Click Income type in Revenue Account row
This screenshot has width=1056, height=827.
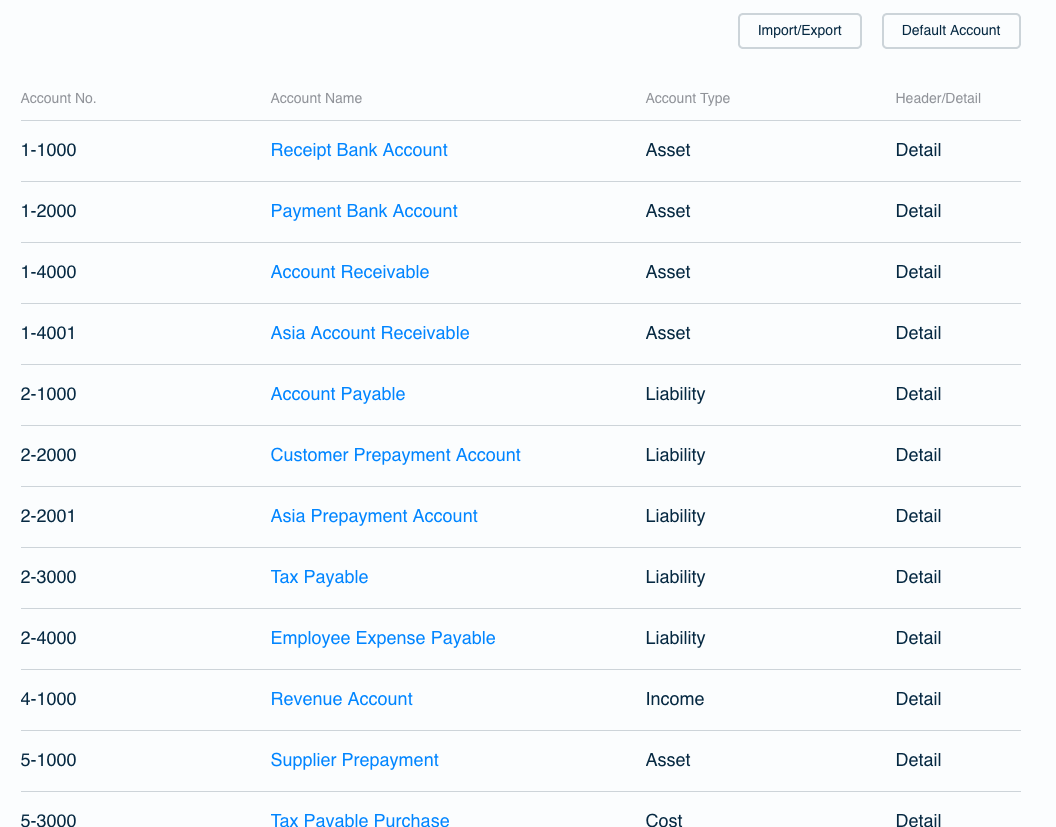coord(675,699)
